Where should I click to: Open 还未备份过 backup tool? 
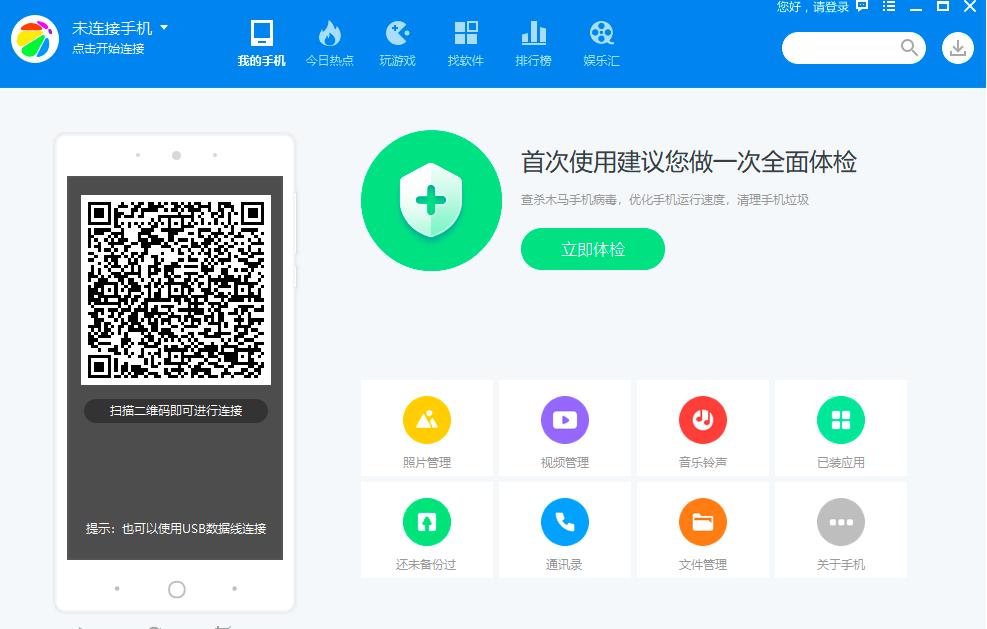[x=427, y=530]
